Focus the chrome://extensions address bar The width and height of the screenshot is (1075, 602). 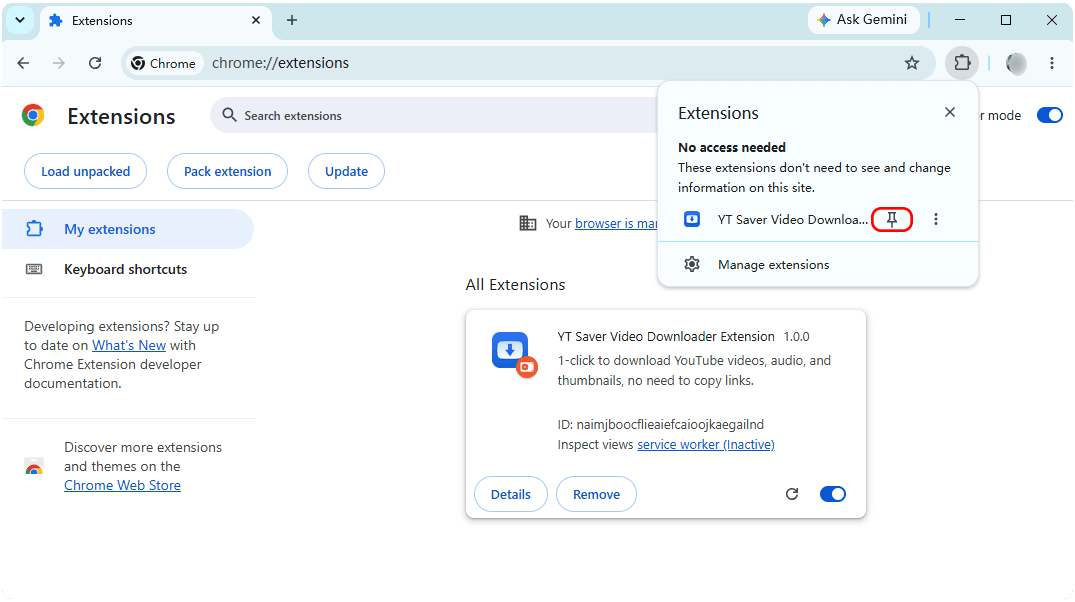coord(528,63)
